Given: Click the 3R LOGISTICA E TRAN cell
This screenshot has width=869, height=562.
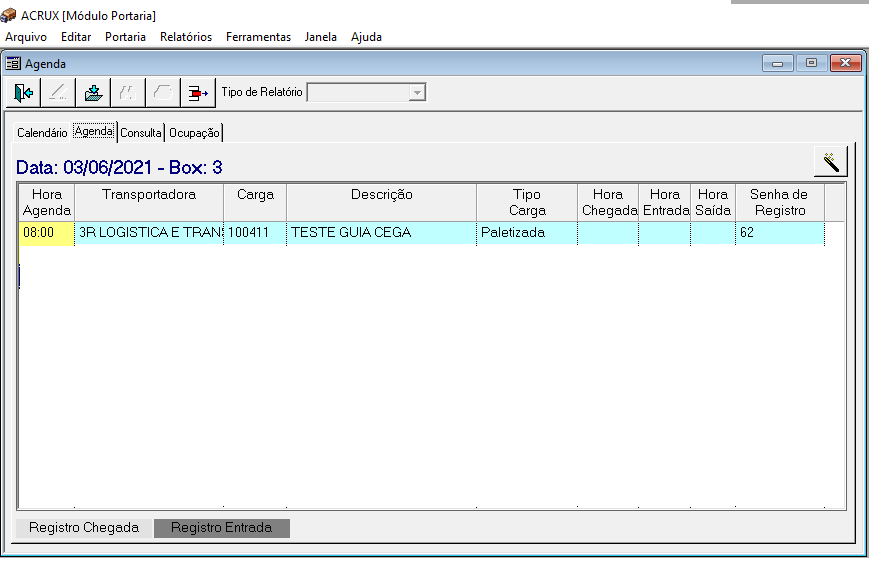Looking at the screenshot, I should [149, 233].
